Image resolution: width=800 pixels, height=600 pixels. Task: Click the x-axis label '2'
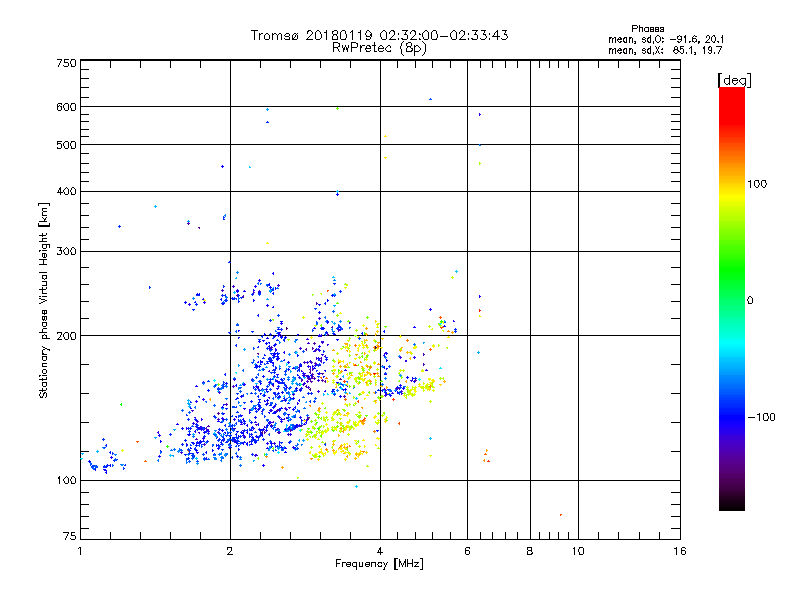click(x=230, y=551)
